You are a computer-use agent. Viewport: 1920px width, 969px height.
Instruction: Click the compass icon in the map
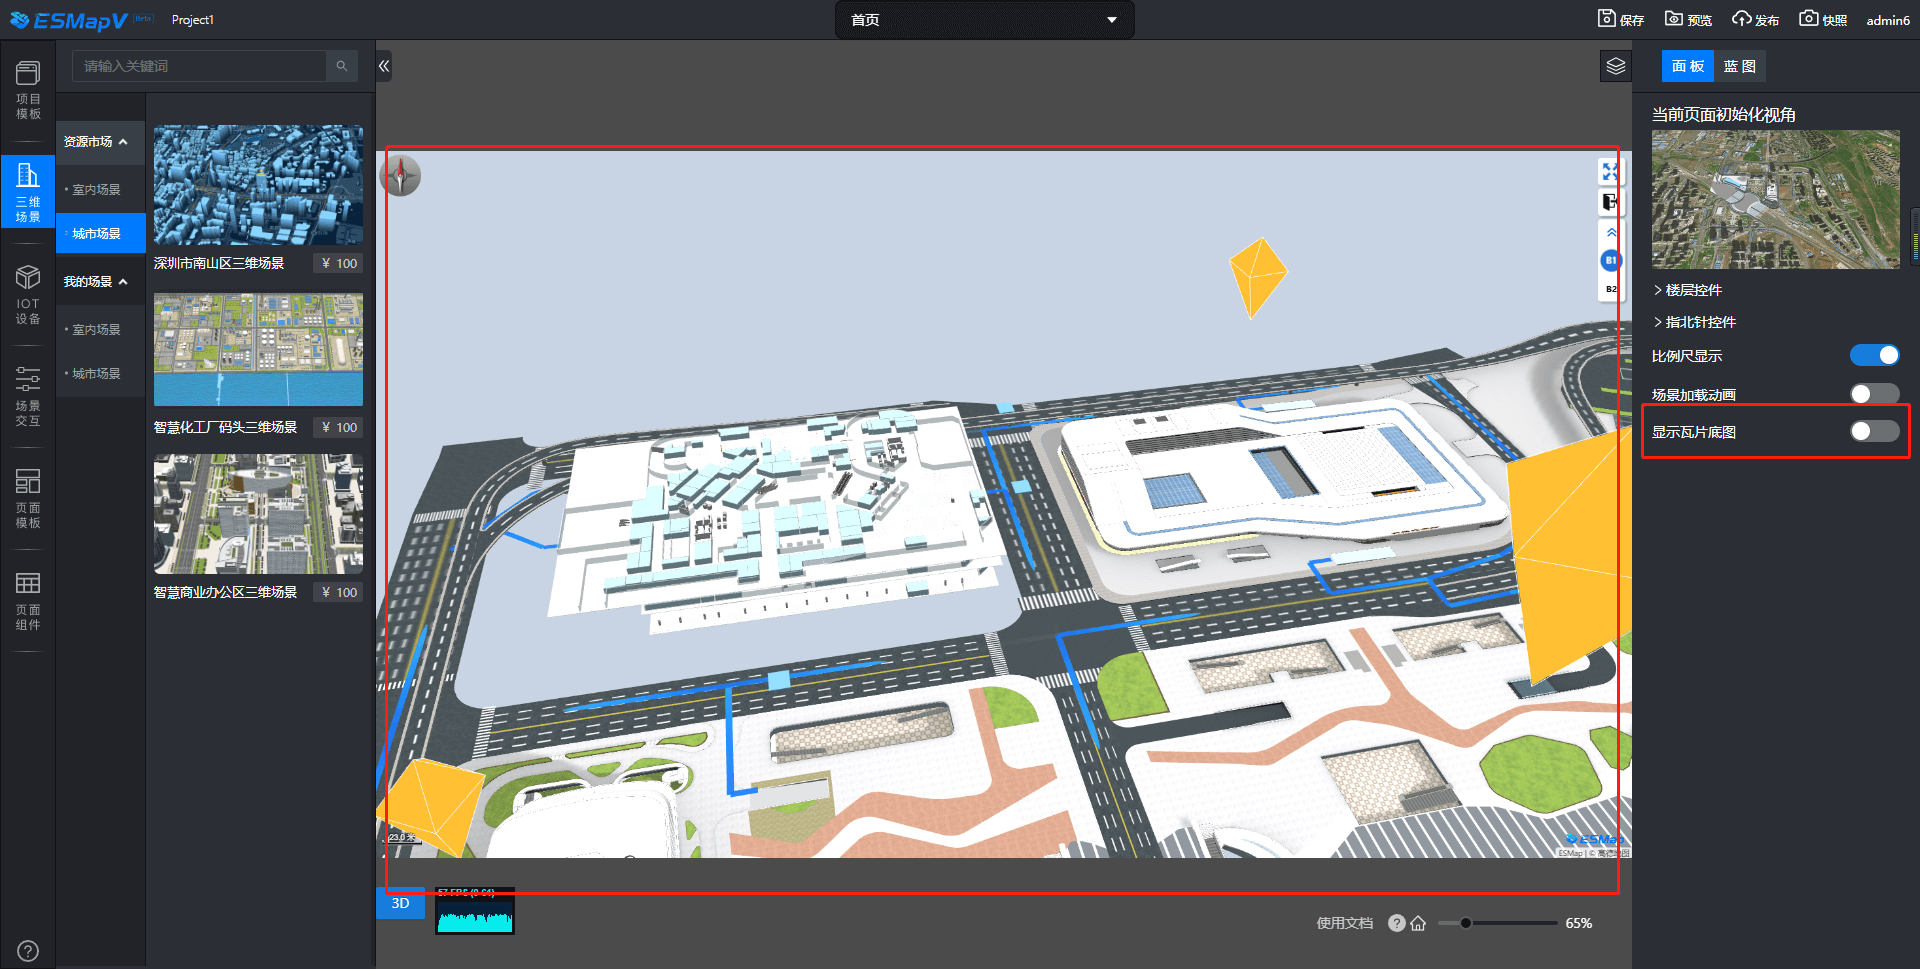coord(401,176)
